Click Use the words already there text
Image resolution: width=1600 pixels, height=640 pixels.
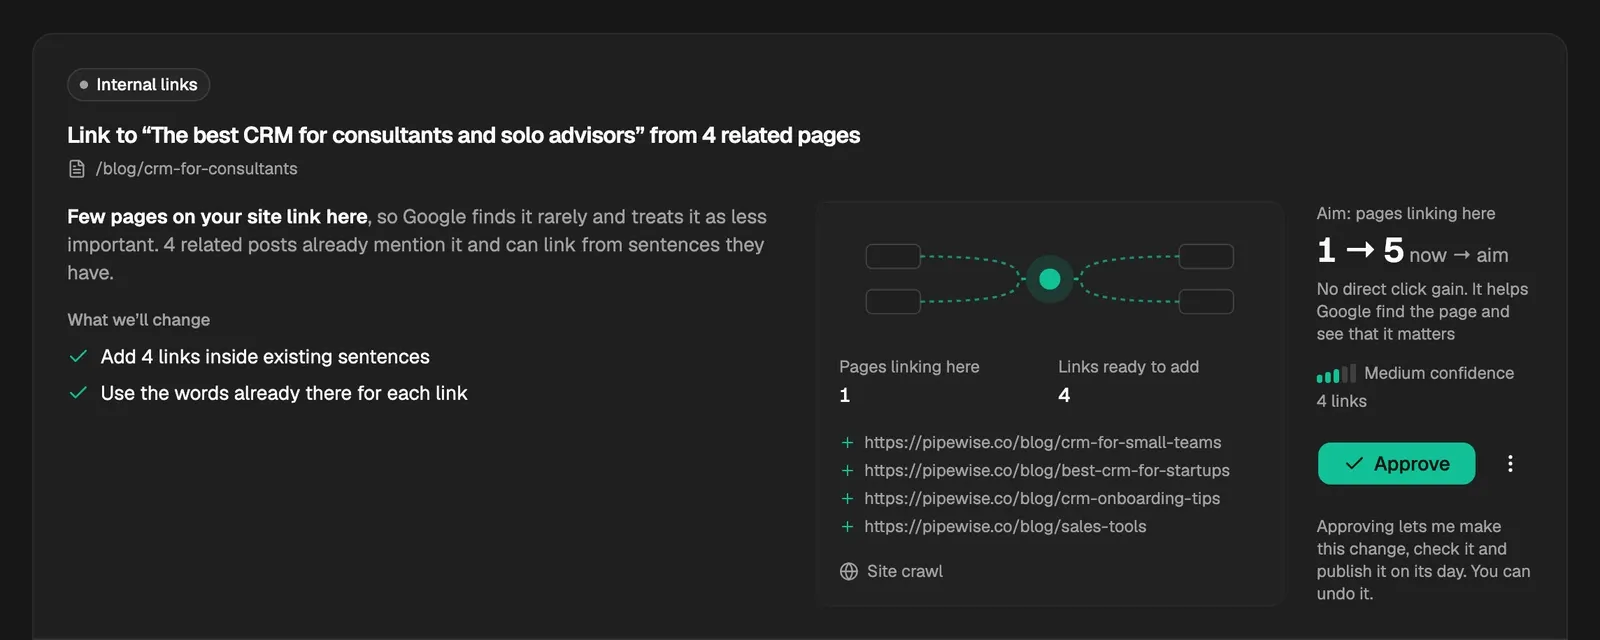pos(284,393)
